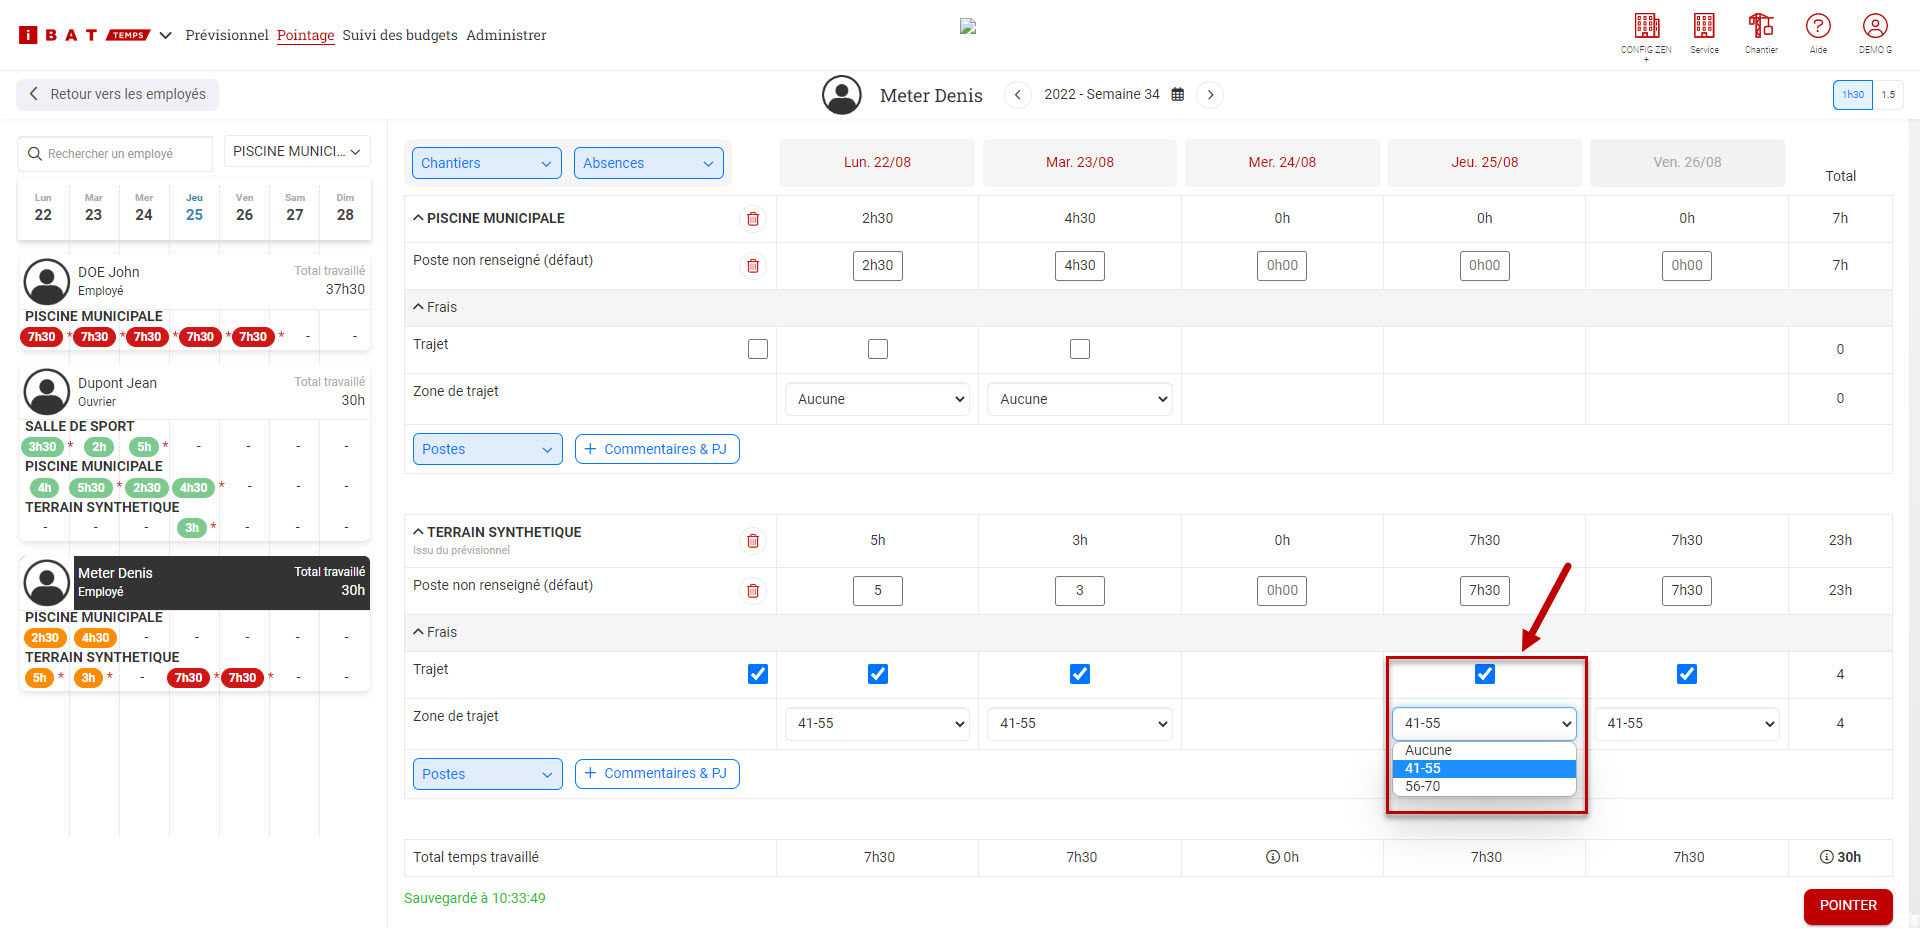Delete the TERRAIN SYNTHETIQUE chantier row
Viewport: 1920px width, 929px height.
click(753, 541)
